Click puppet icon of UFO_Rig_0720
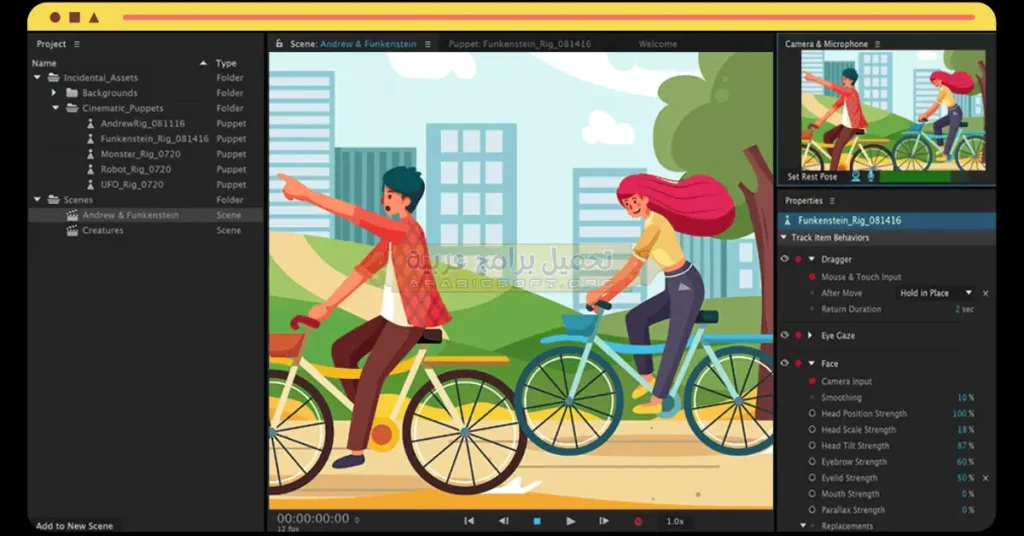Screen dimensions: 1024x536 pos(91,185)
